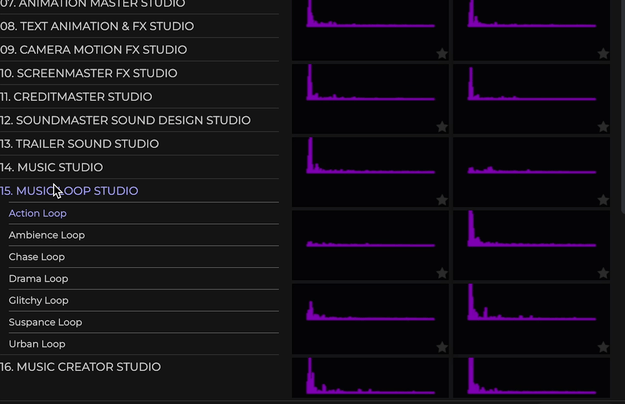Screen dimensions: 625x404
Task: Expand 10. Screenmaster FX Studio
Action: [x=88, y=73]
